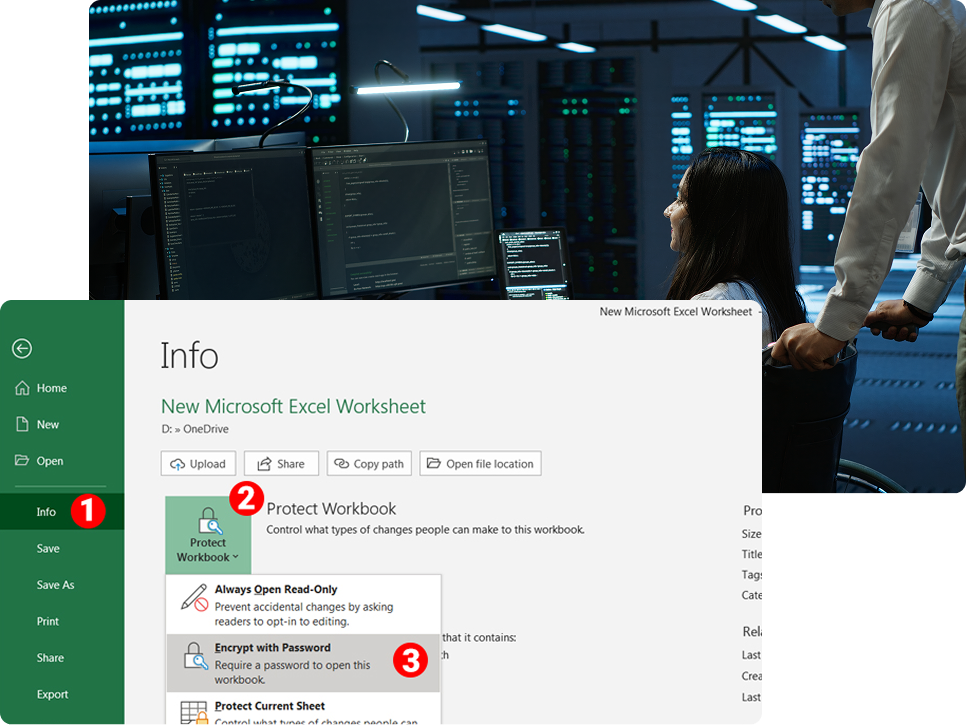Click the Upload button
Screen dimensions: 966x725
click(198, 463)
